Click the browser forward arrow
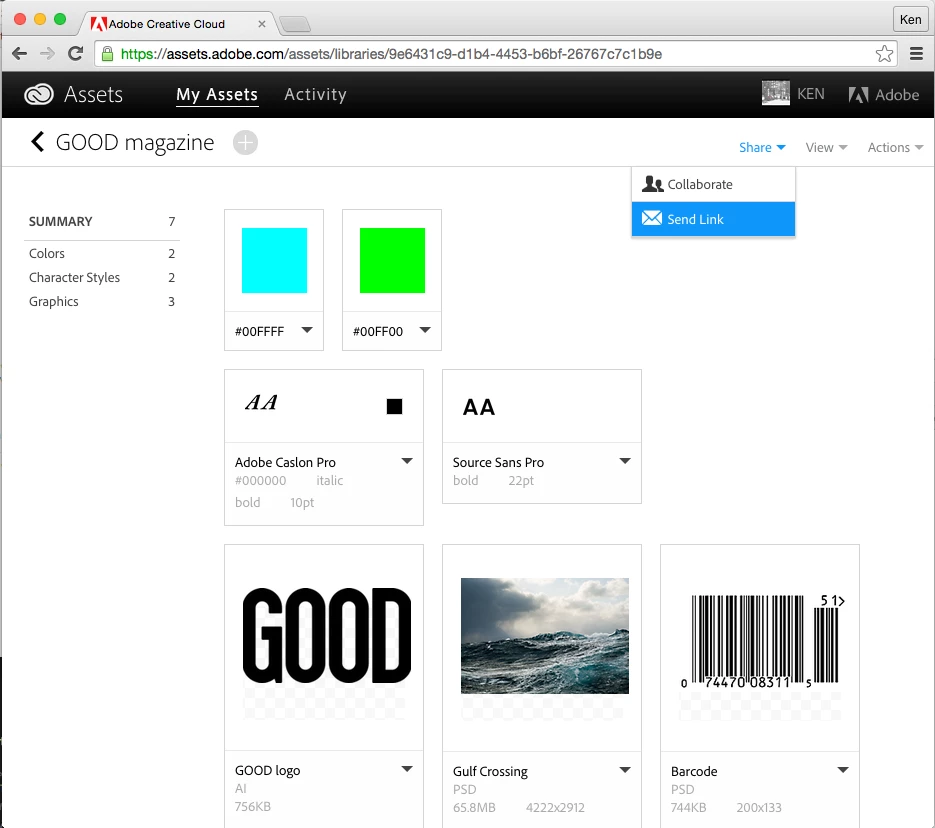 47,54
